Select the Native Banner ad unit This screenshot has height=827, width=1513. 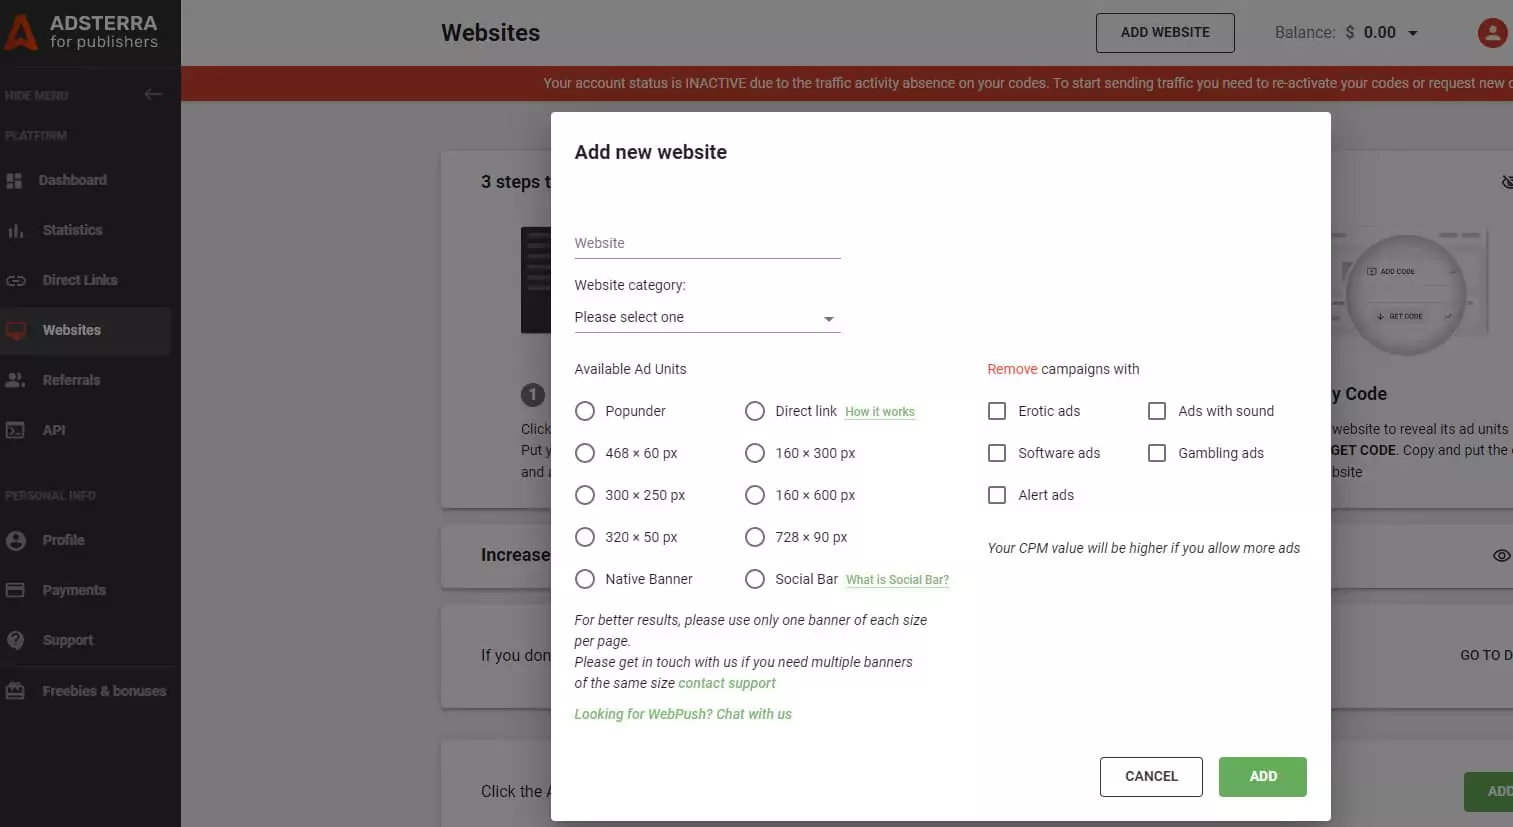(585, 579)
